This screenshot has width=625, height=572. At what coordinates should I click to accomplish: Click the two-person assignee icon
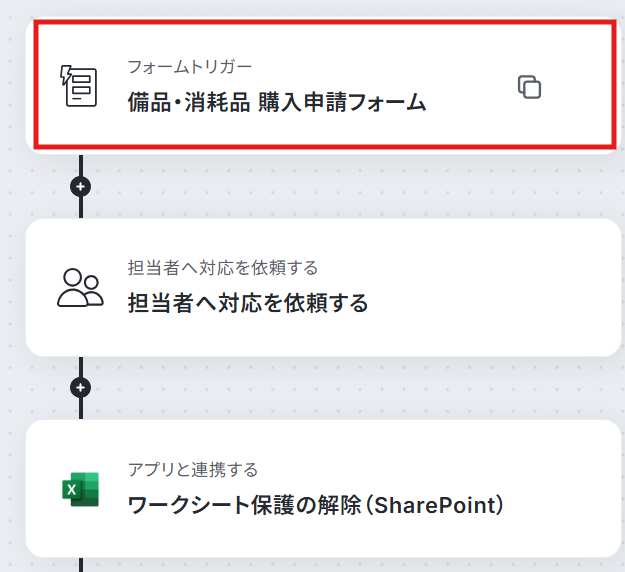click(x=80, y=288)
